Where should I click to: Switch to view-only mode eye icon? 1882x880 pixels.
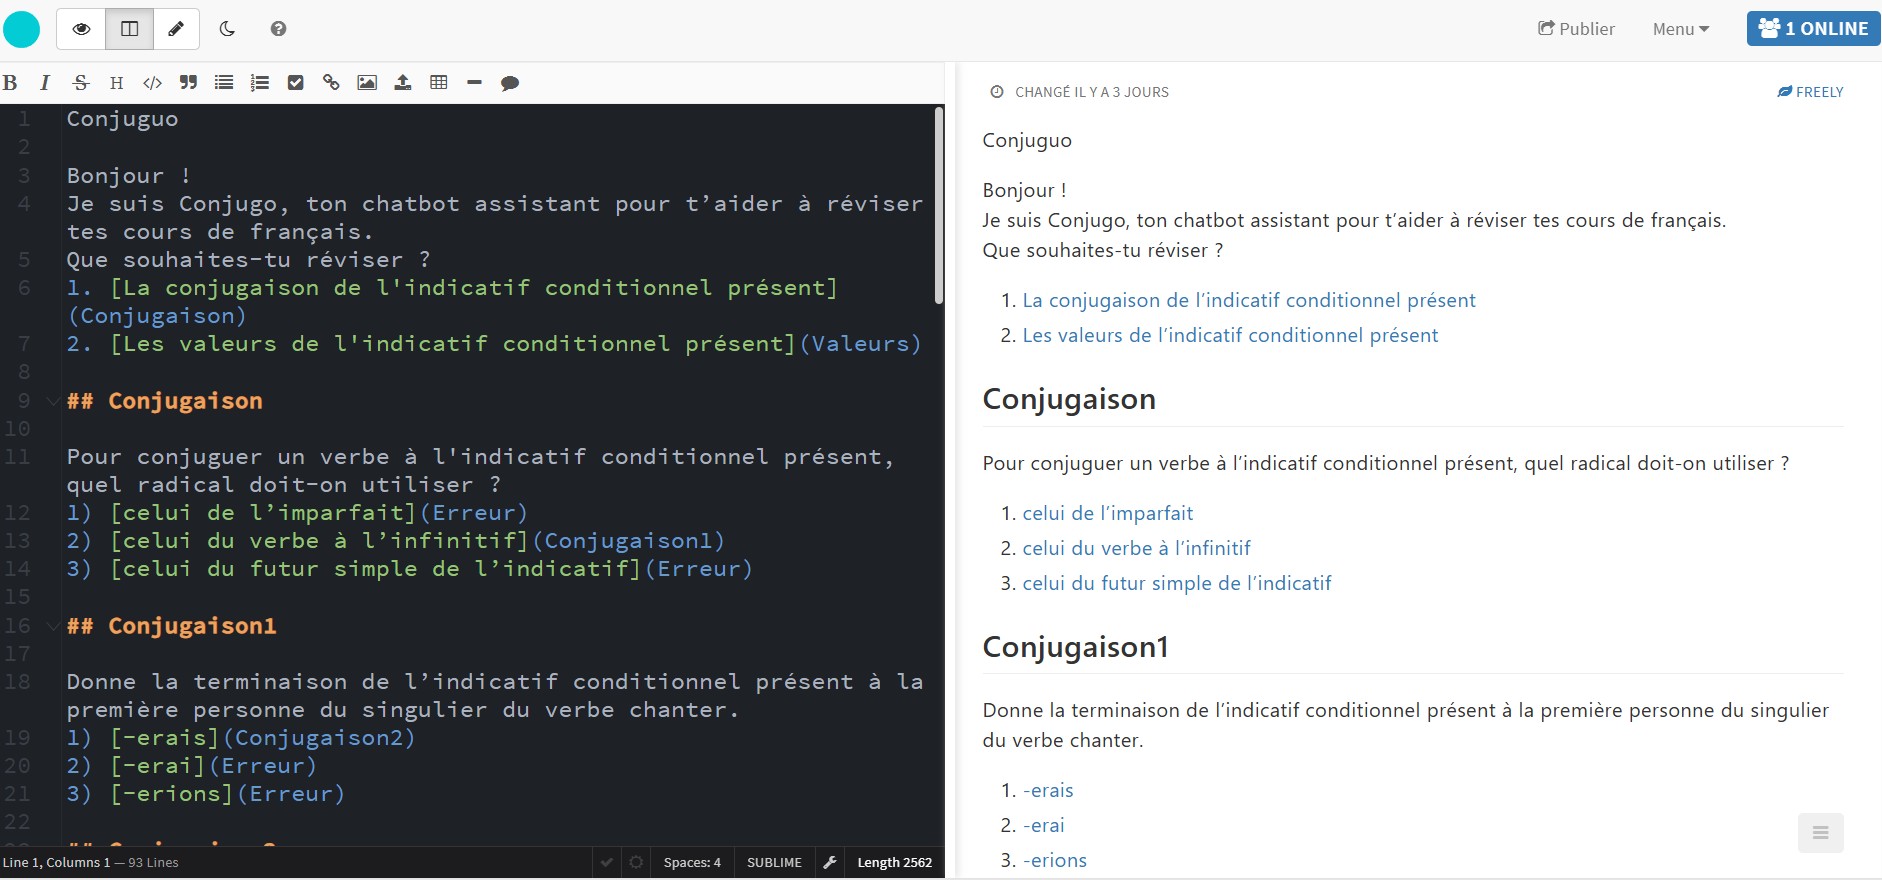pos(82,29)
